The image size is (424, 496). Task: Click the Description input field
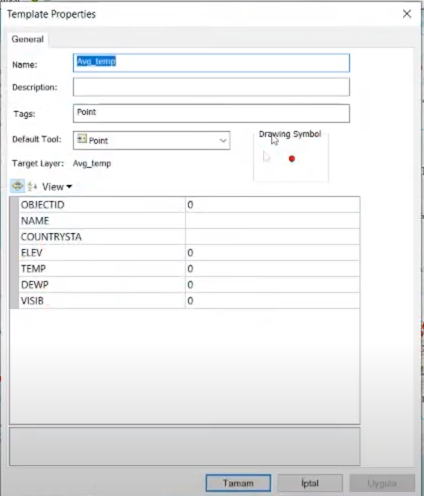(211, 87)
